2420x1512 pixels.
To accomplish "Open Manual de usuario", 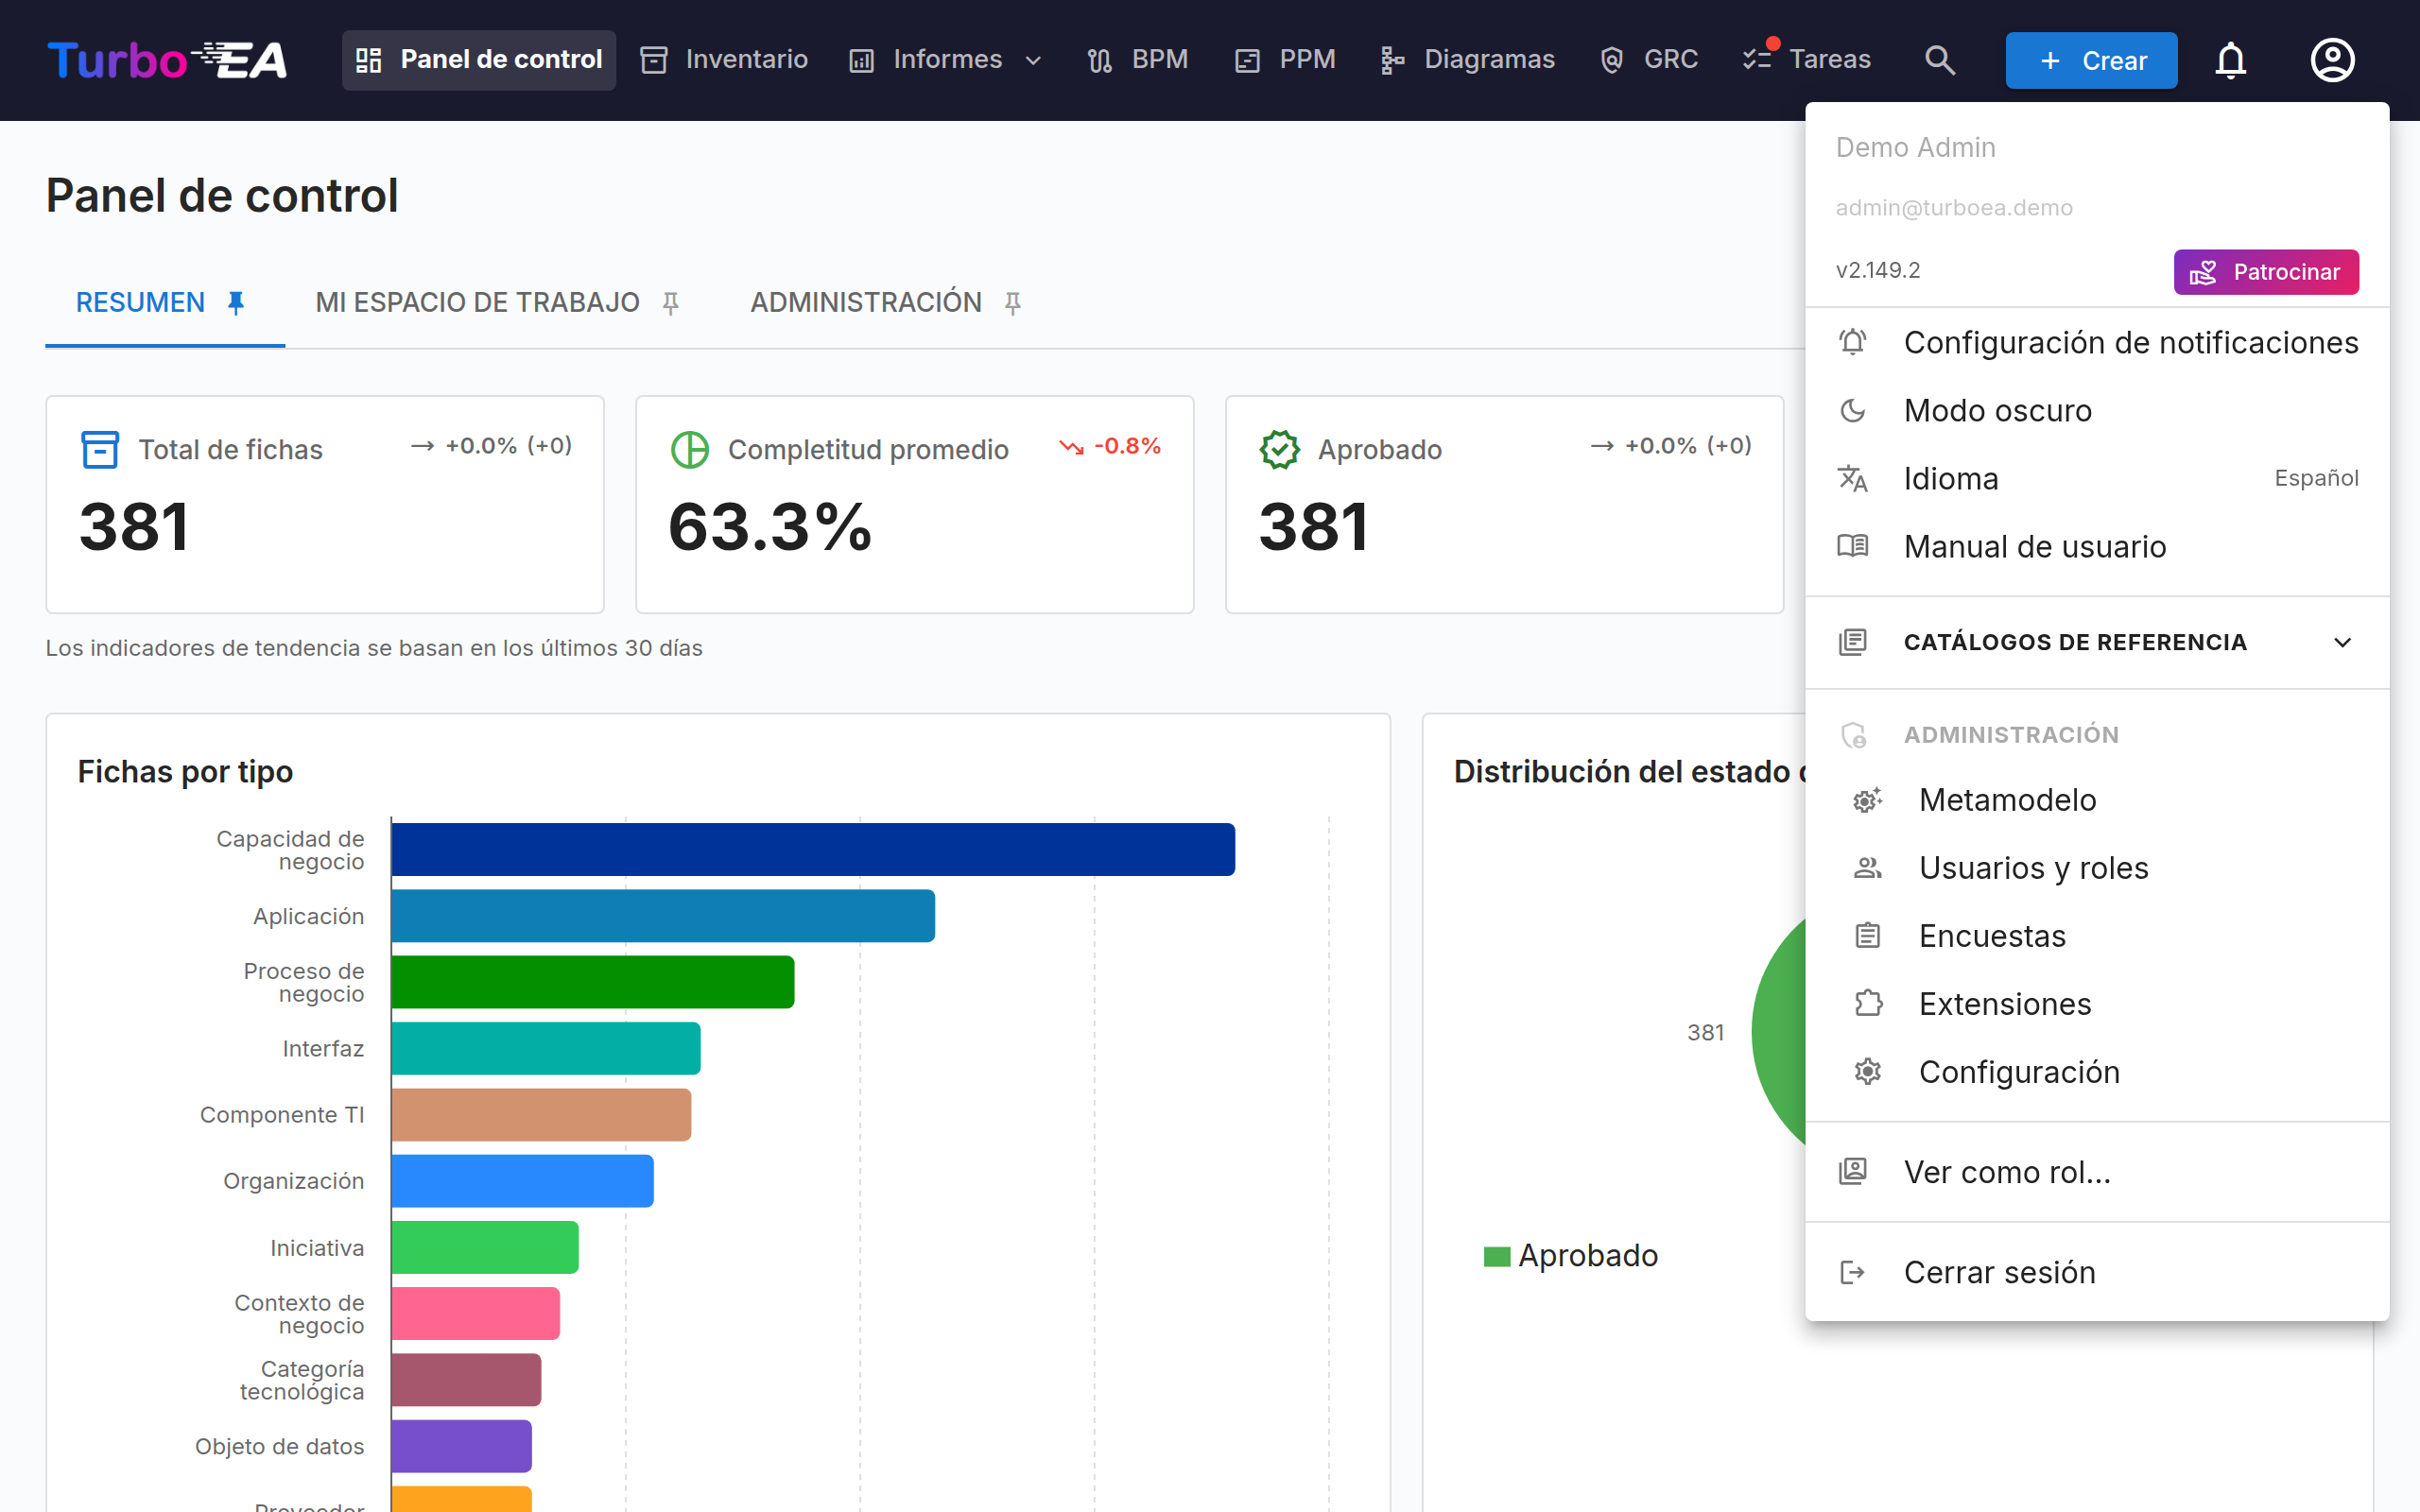I will [2097, 547].
